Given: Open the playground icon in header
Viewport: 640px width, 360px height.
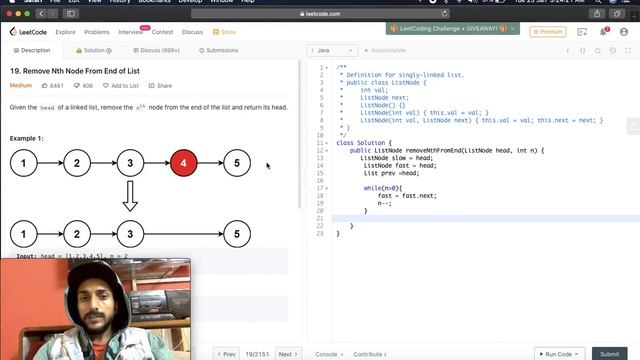Looking at the screenshot, I should pos(582,32).
